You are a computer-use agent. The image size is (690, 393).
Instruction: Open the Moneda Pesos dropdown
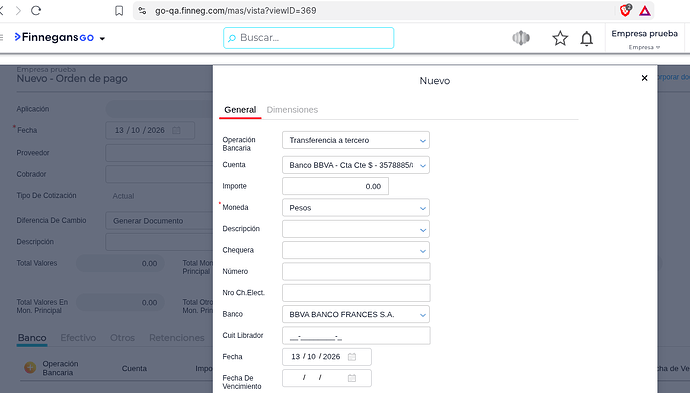(x=356, y=208)
